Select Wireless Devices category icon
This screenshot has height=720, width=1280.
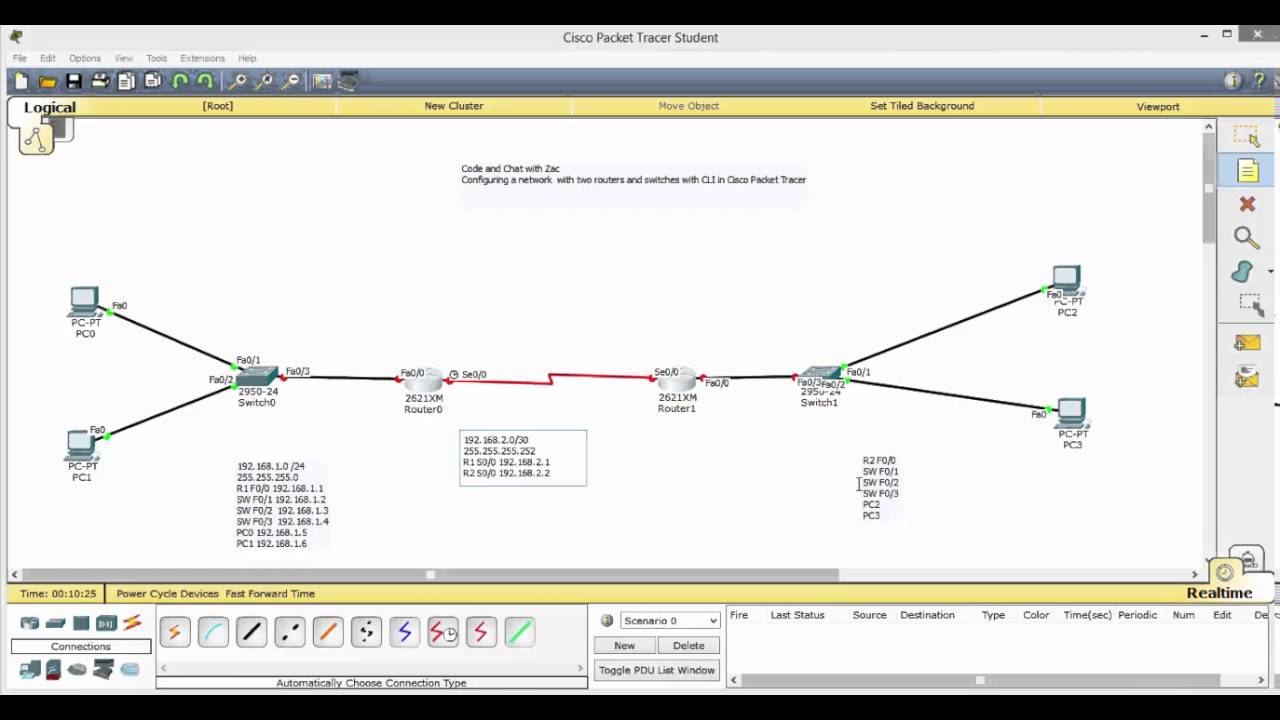[x=106, y=624]
